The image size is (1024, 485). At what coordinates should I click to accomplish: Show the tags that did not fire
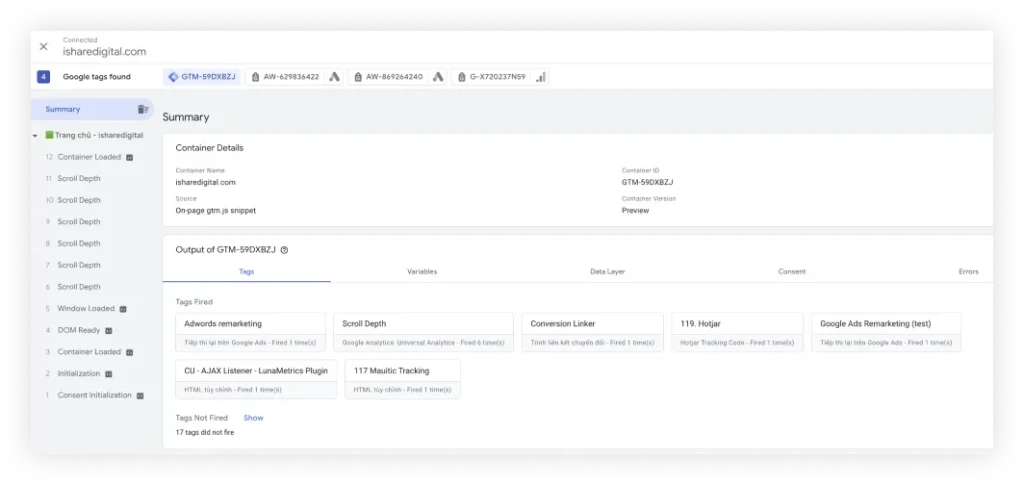coord(253,418)
